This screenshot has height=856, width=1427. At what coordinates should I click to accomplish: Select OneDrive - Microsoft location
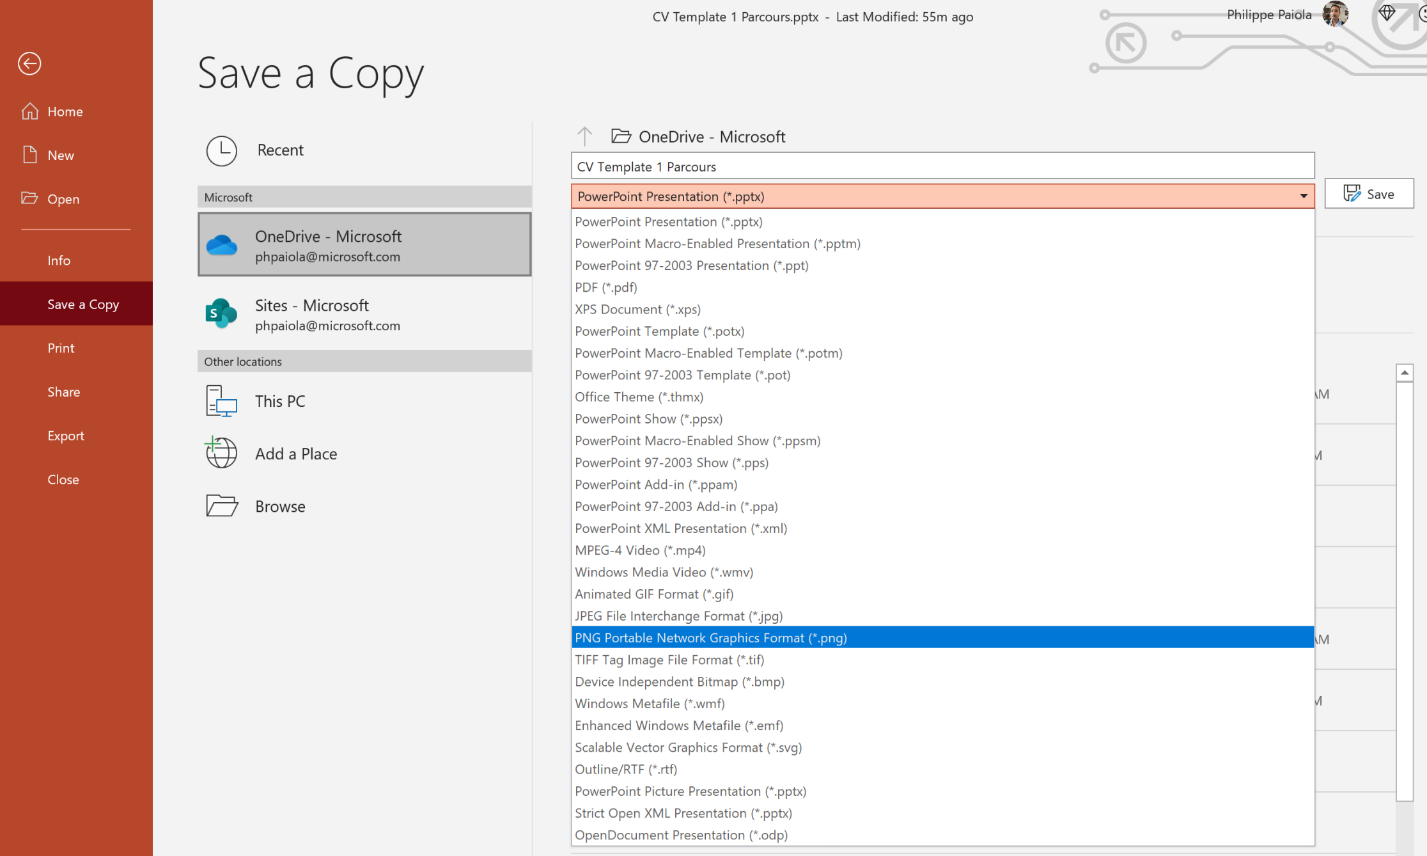point(364,244)
